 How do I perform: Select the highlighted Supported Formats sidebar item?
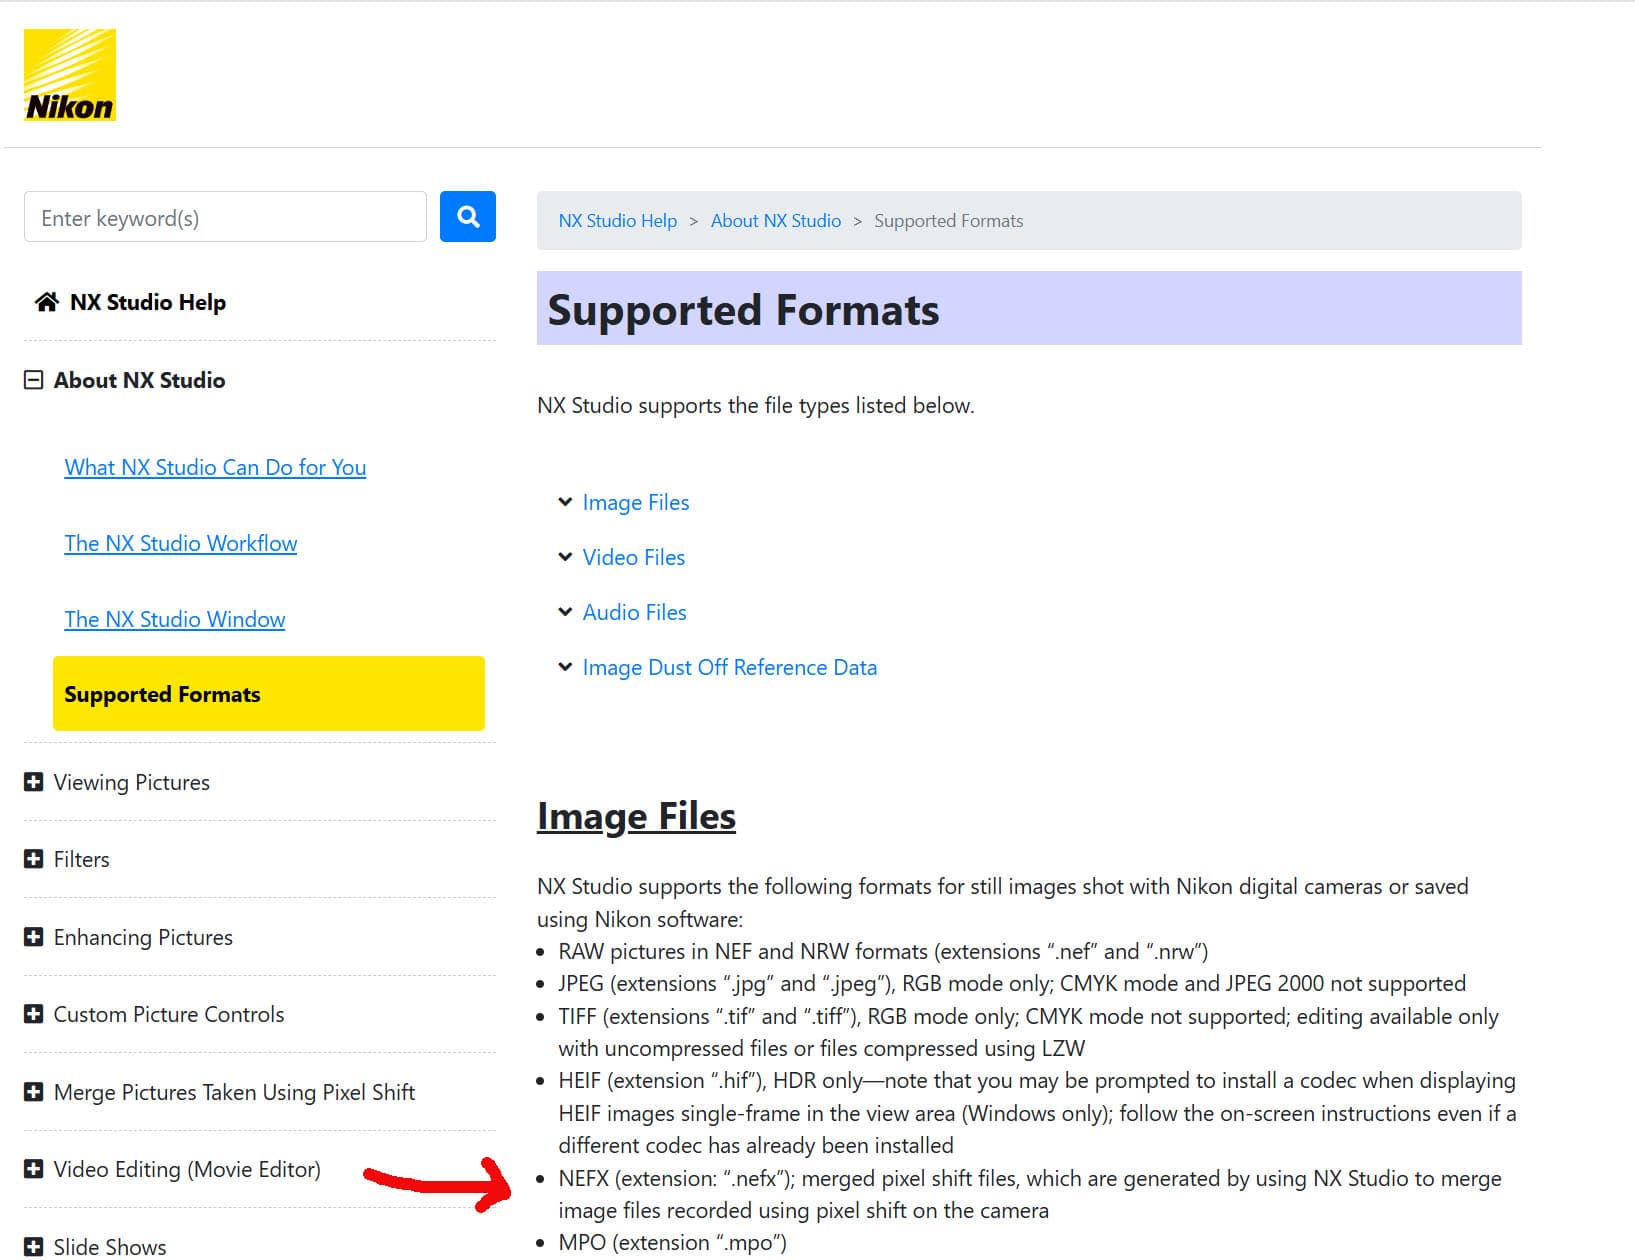[268, 694]
